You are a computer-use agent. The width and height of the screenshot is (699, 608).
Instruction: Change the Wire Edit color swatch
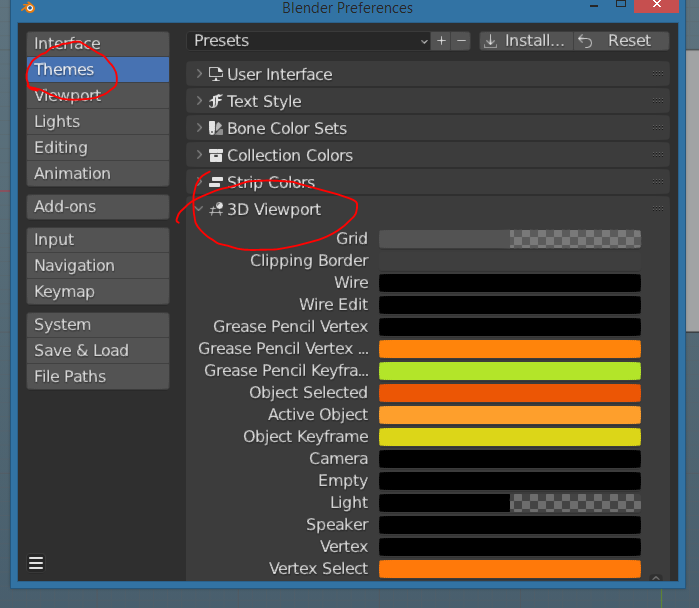click(x=510, y=305)
